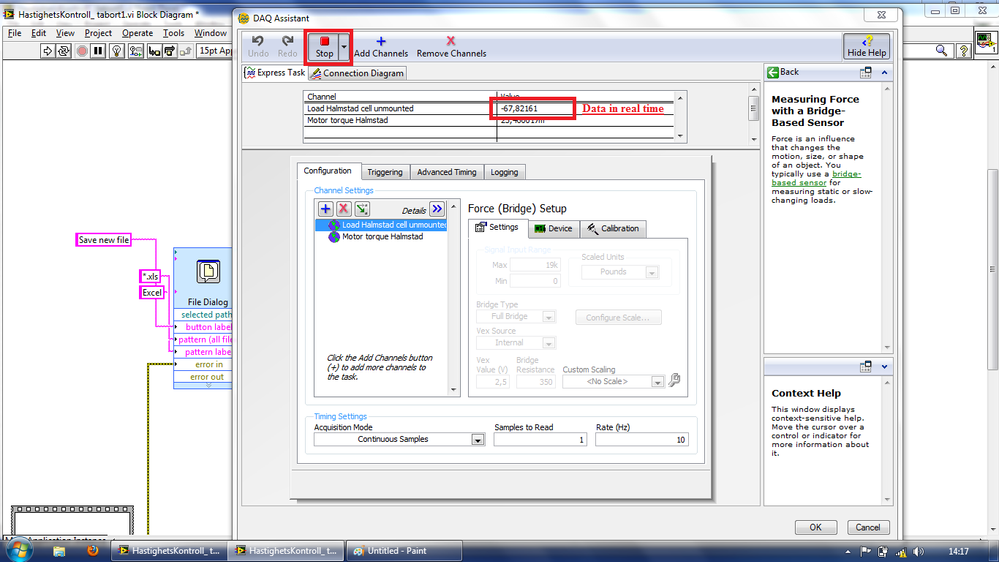This screenshot has height=562, width=999.
Task: Open the Triggering tab
Action: (x=385, y=172)
